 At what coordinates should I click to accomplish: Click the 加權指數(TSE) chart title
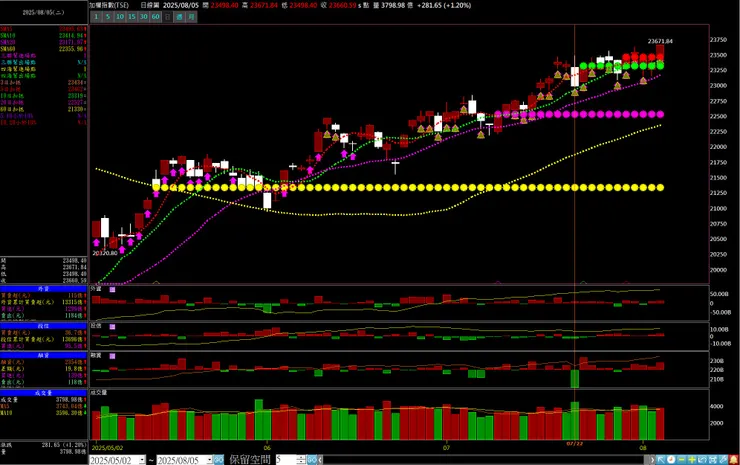109,5
